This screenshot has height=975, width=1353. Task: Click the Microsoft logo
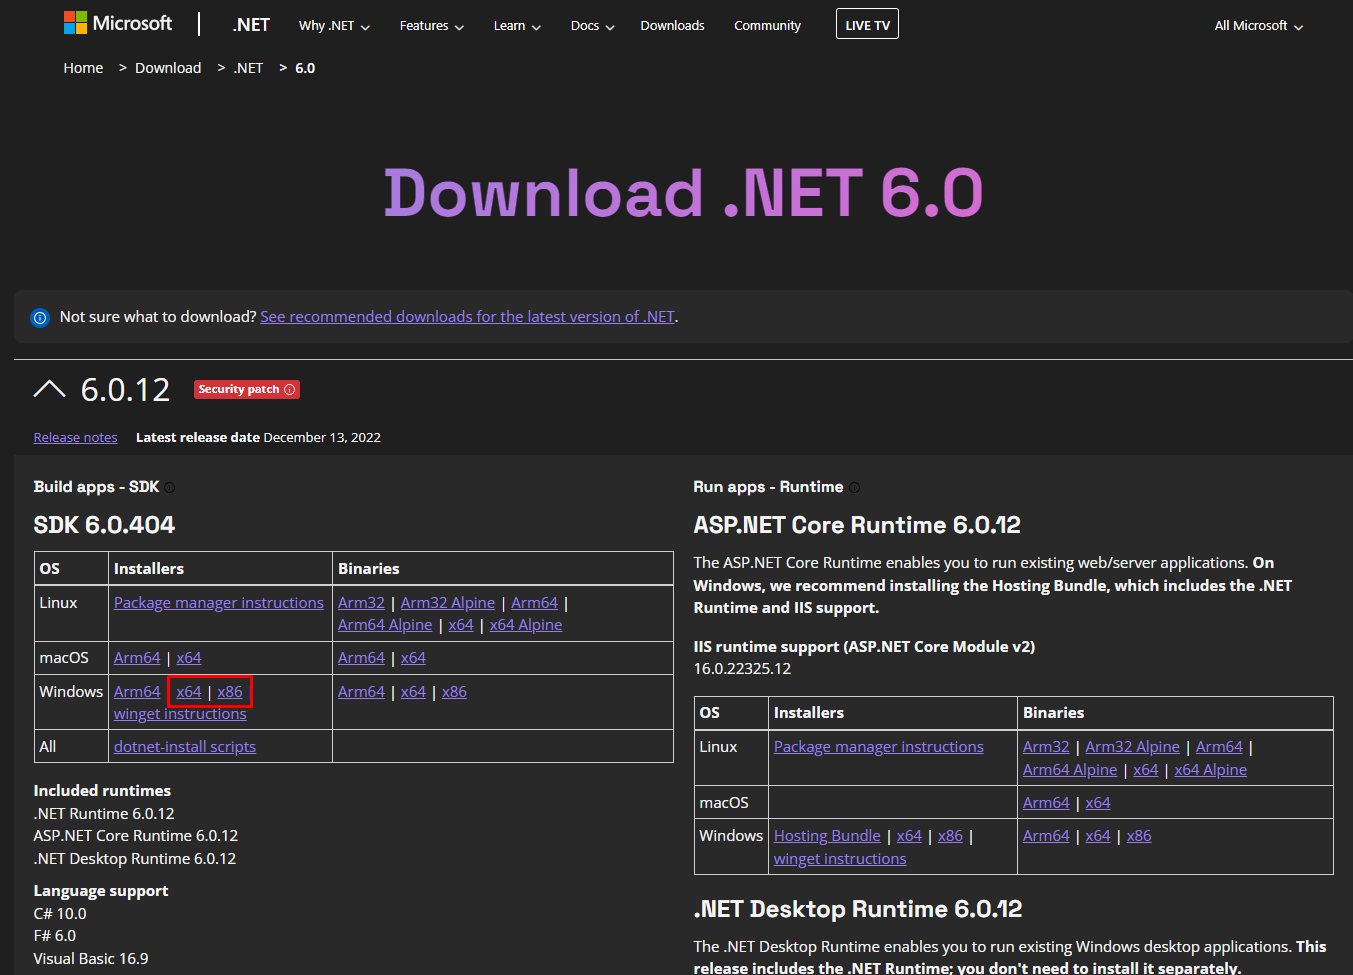pyautogui.click(x=118, y=23)
